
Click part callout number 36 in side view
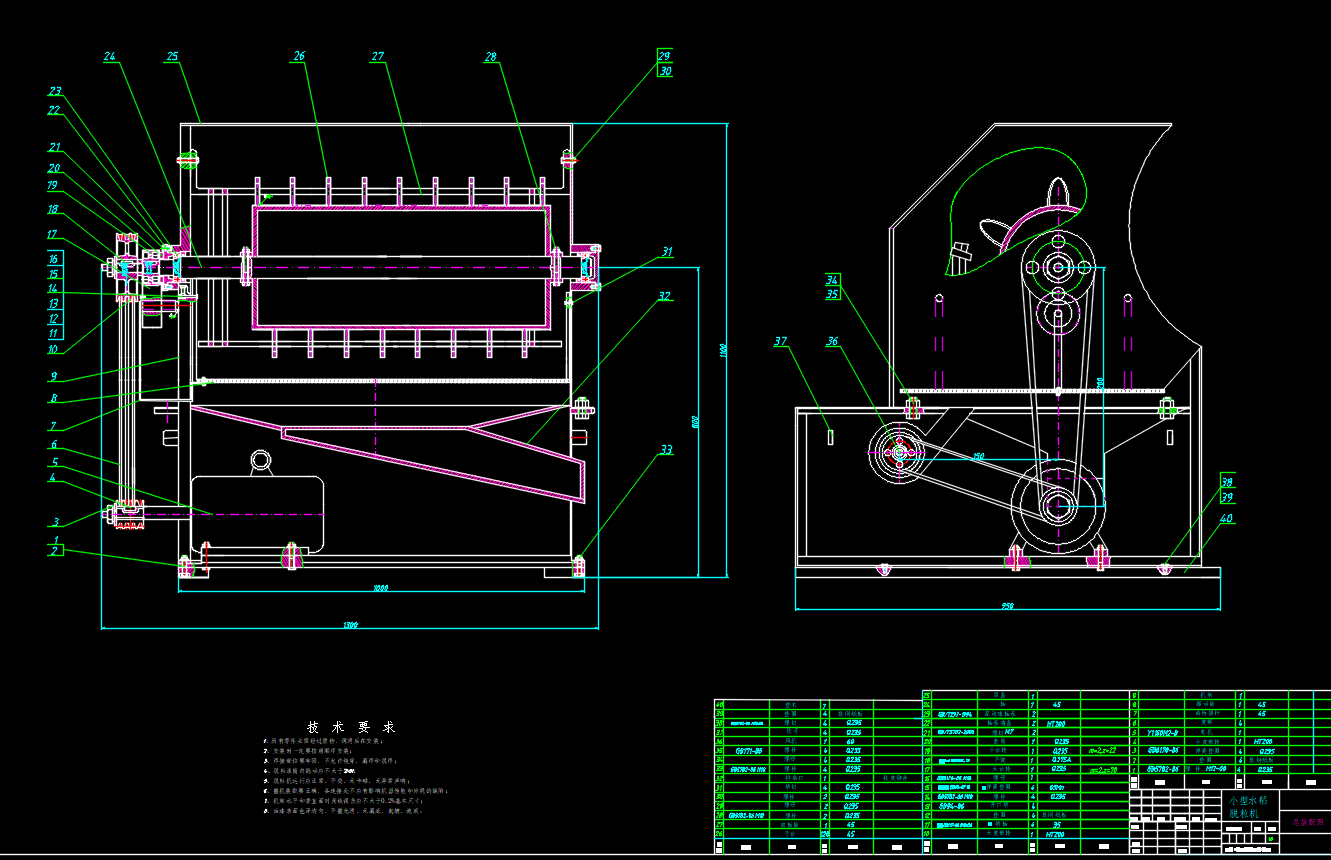(832, 342)
